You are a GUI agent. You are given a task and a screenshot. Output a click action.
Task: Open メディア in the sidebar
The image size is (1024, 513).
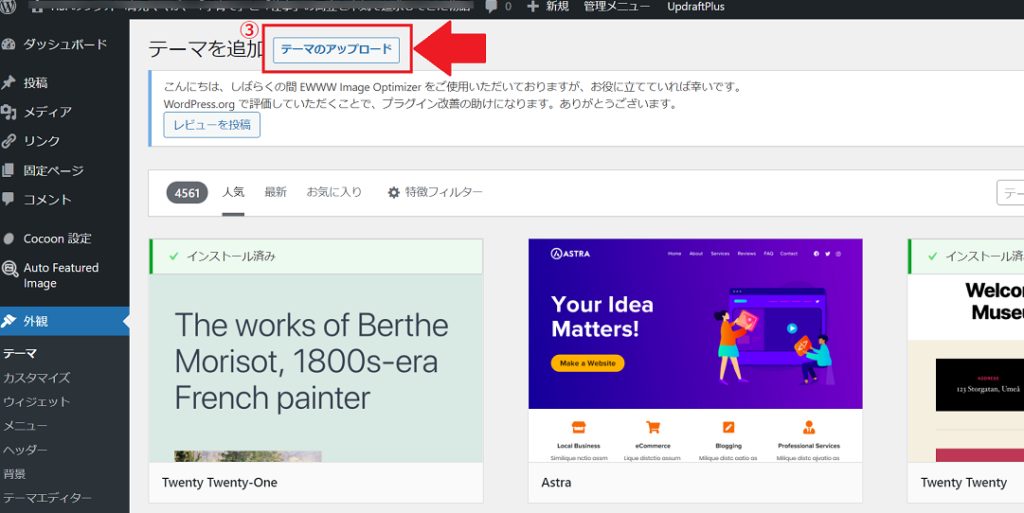pos(48,112)
